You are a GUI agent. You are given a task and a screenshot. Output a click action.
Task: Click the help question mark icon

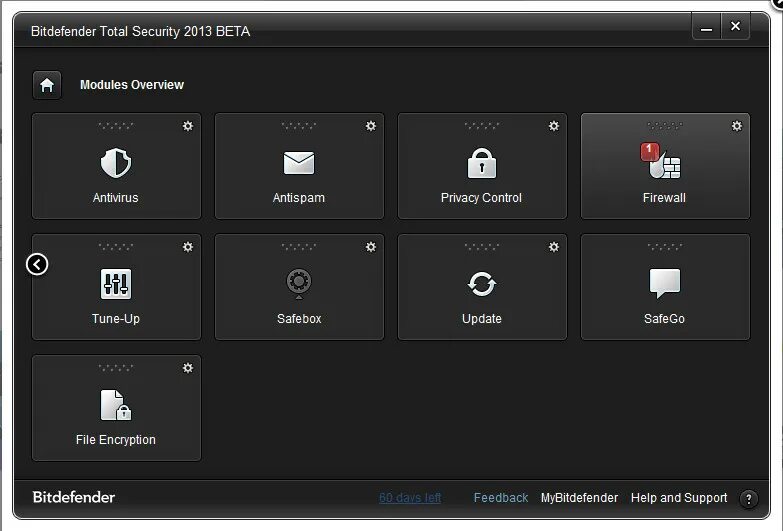749,499
